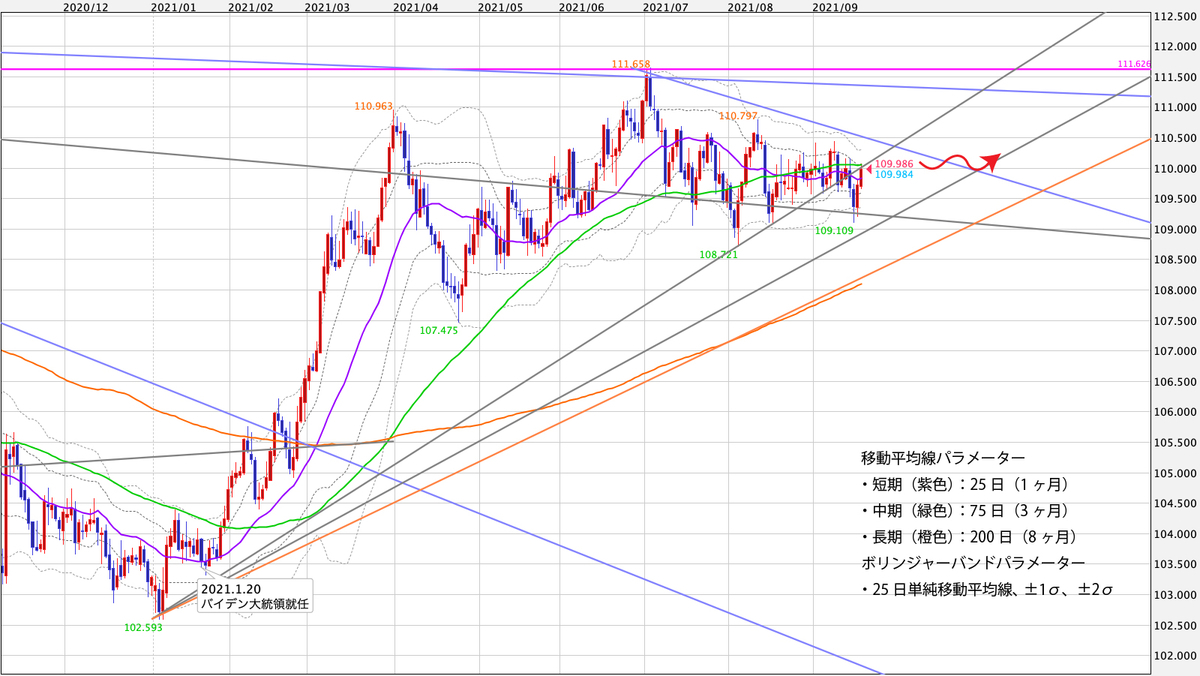Click the ボリンジャーバンドパラメーター heading
The width and height of the screenshot is (1200, 676).
click(x=973, y=563)
